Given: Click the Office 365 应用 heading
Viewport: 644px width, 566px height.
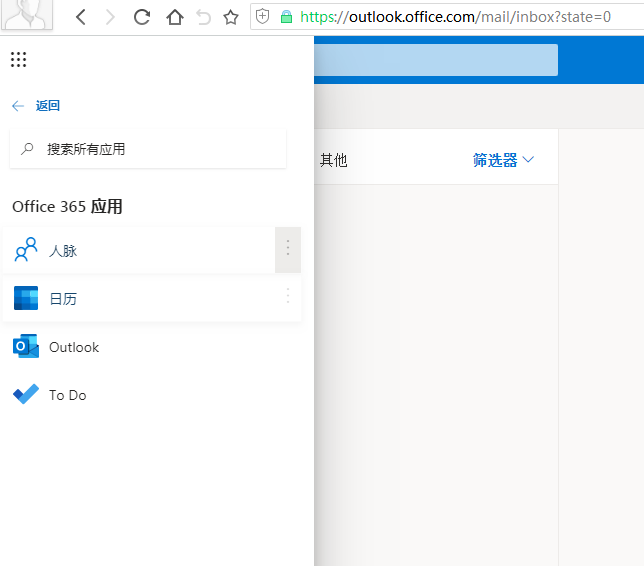Looking at the screenshot, I should (x=67, y=206).
